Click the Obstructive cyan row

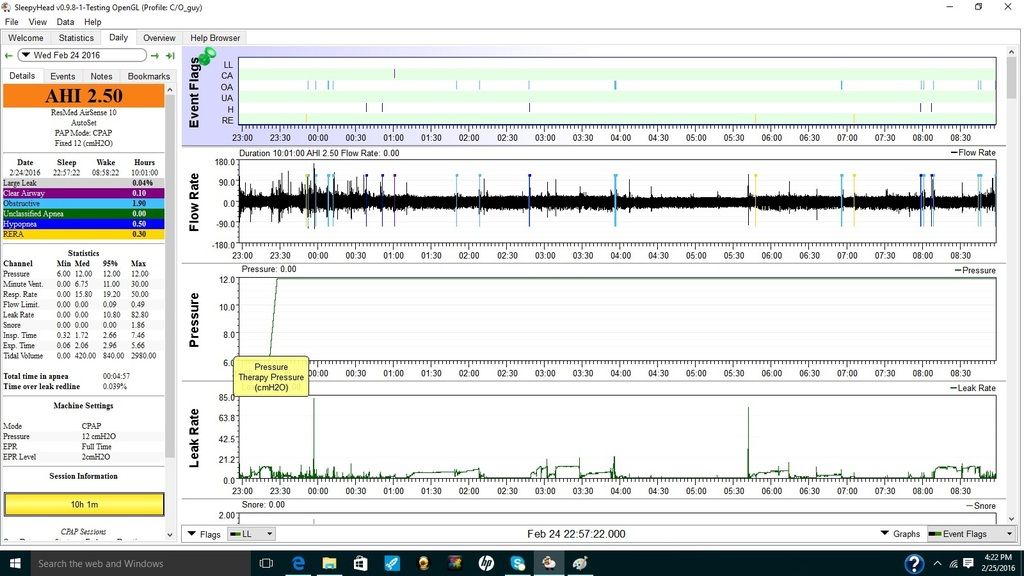tap(84, 204)
